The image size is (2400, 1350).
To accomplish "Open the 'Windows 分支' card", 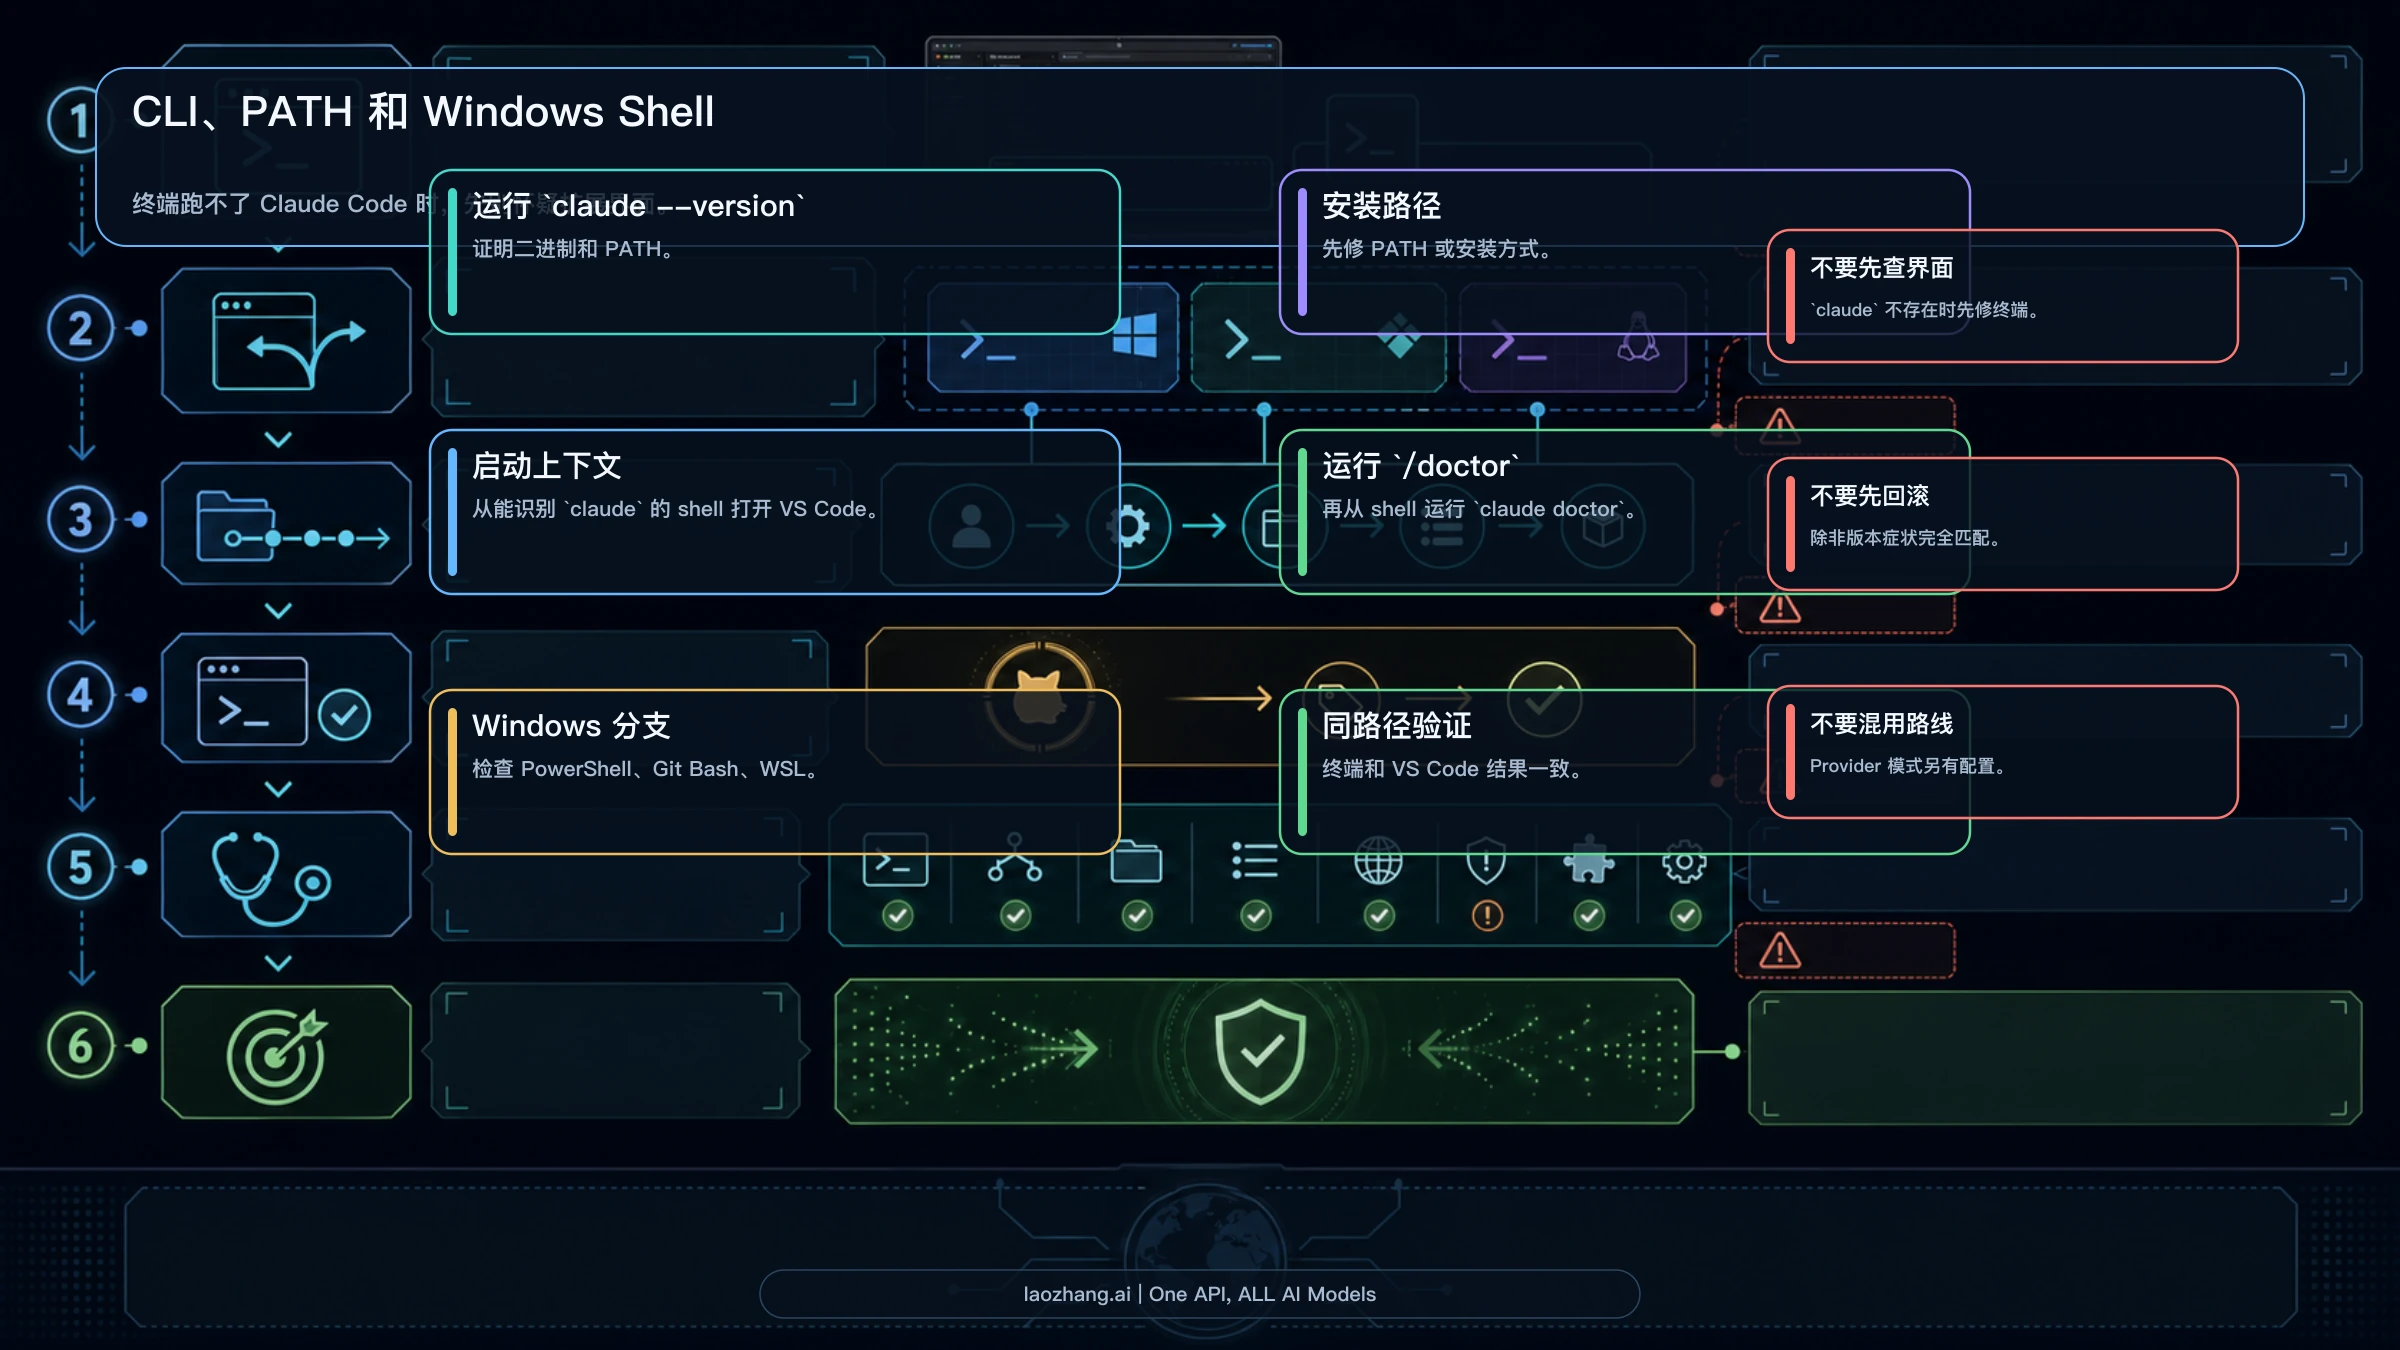I will [775, 772].
